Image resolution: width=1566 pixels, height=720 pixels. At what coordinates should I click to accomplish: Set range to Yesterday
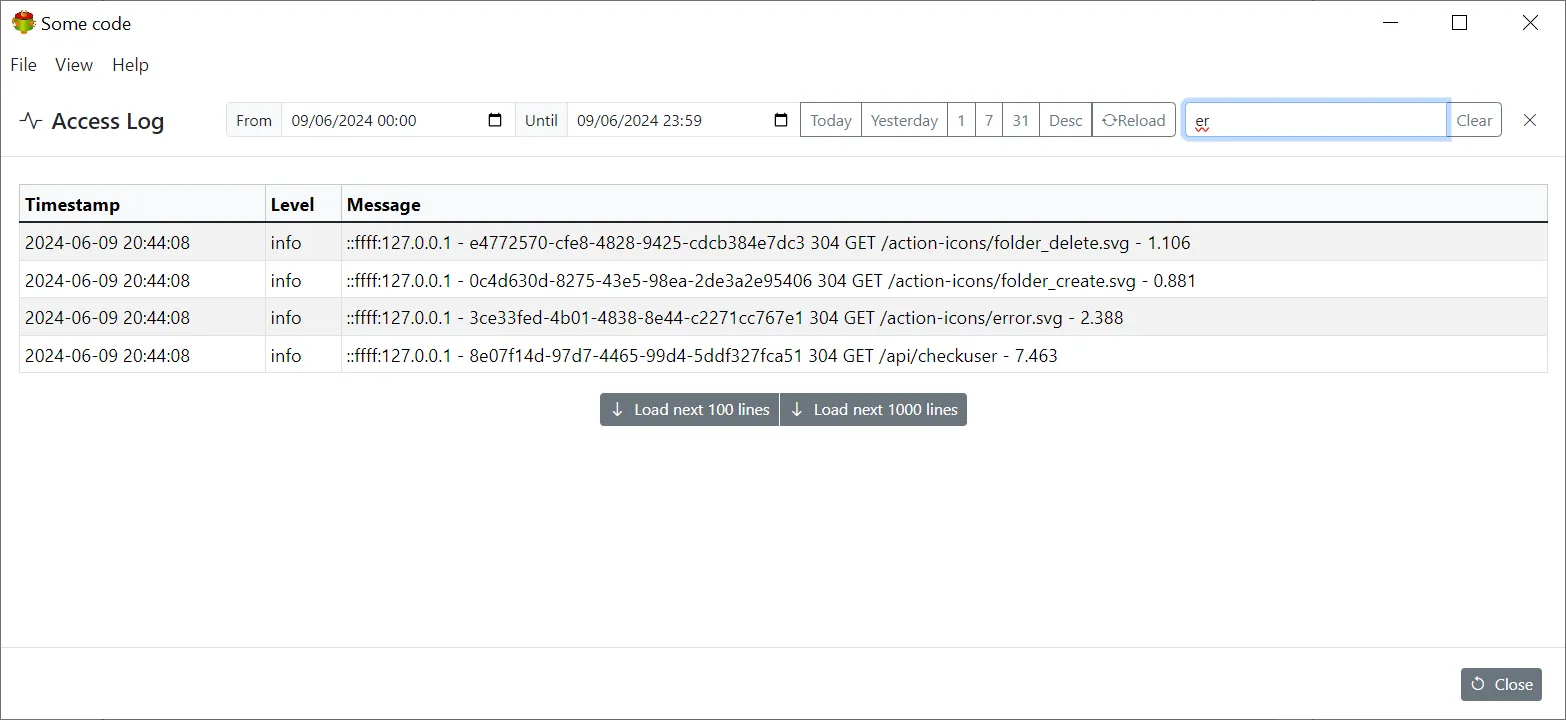(903, 119)
